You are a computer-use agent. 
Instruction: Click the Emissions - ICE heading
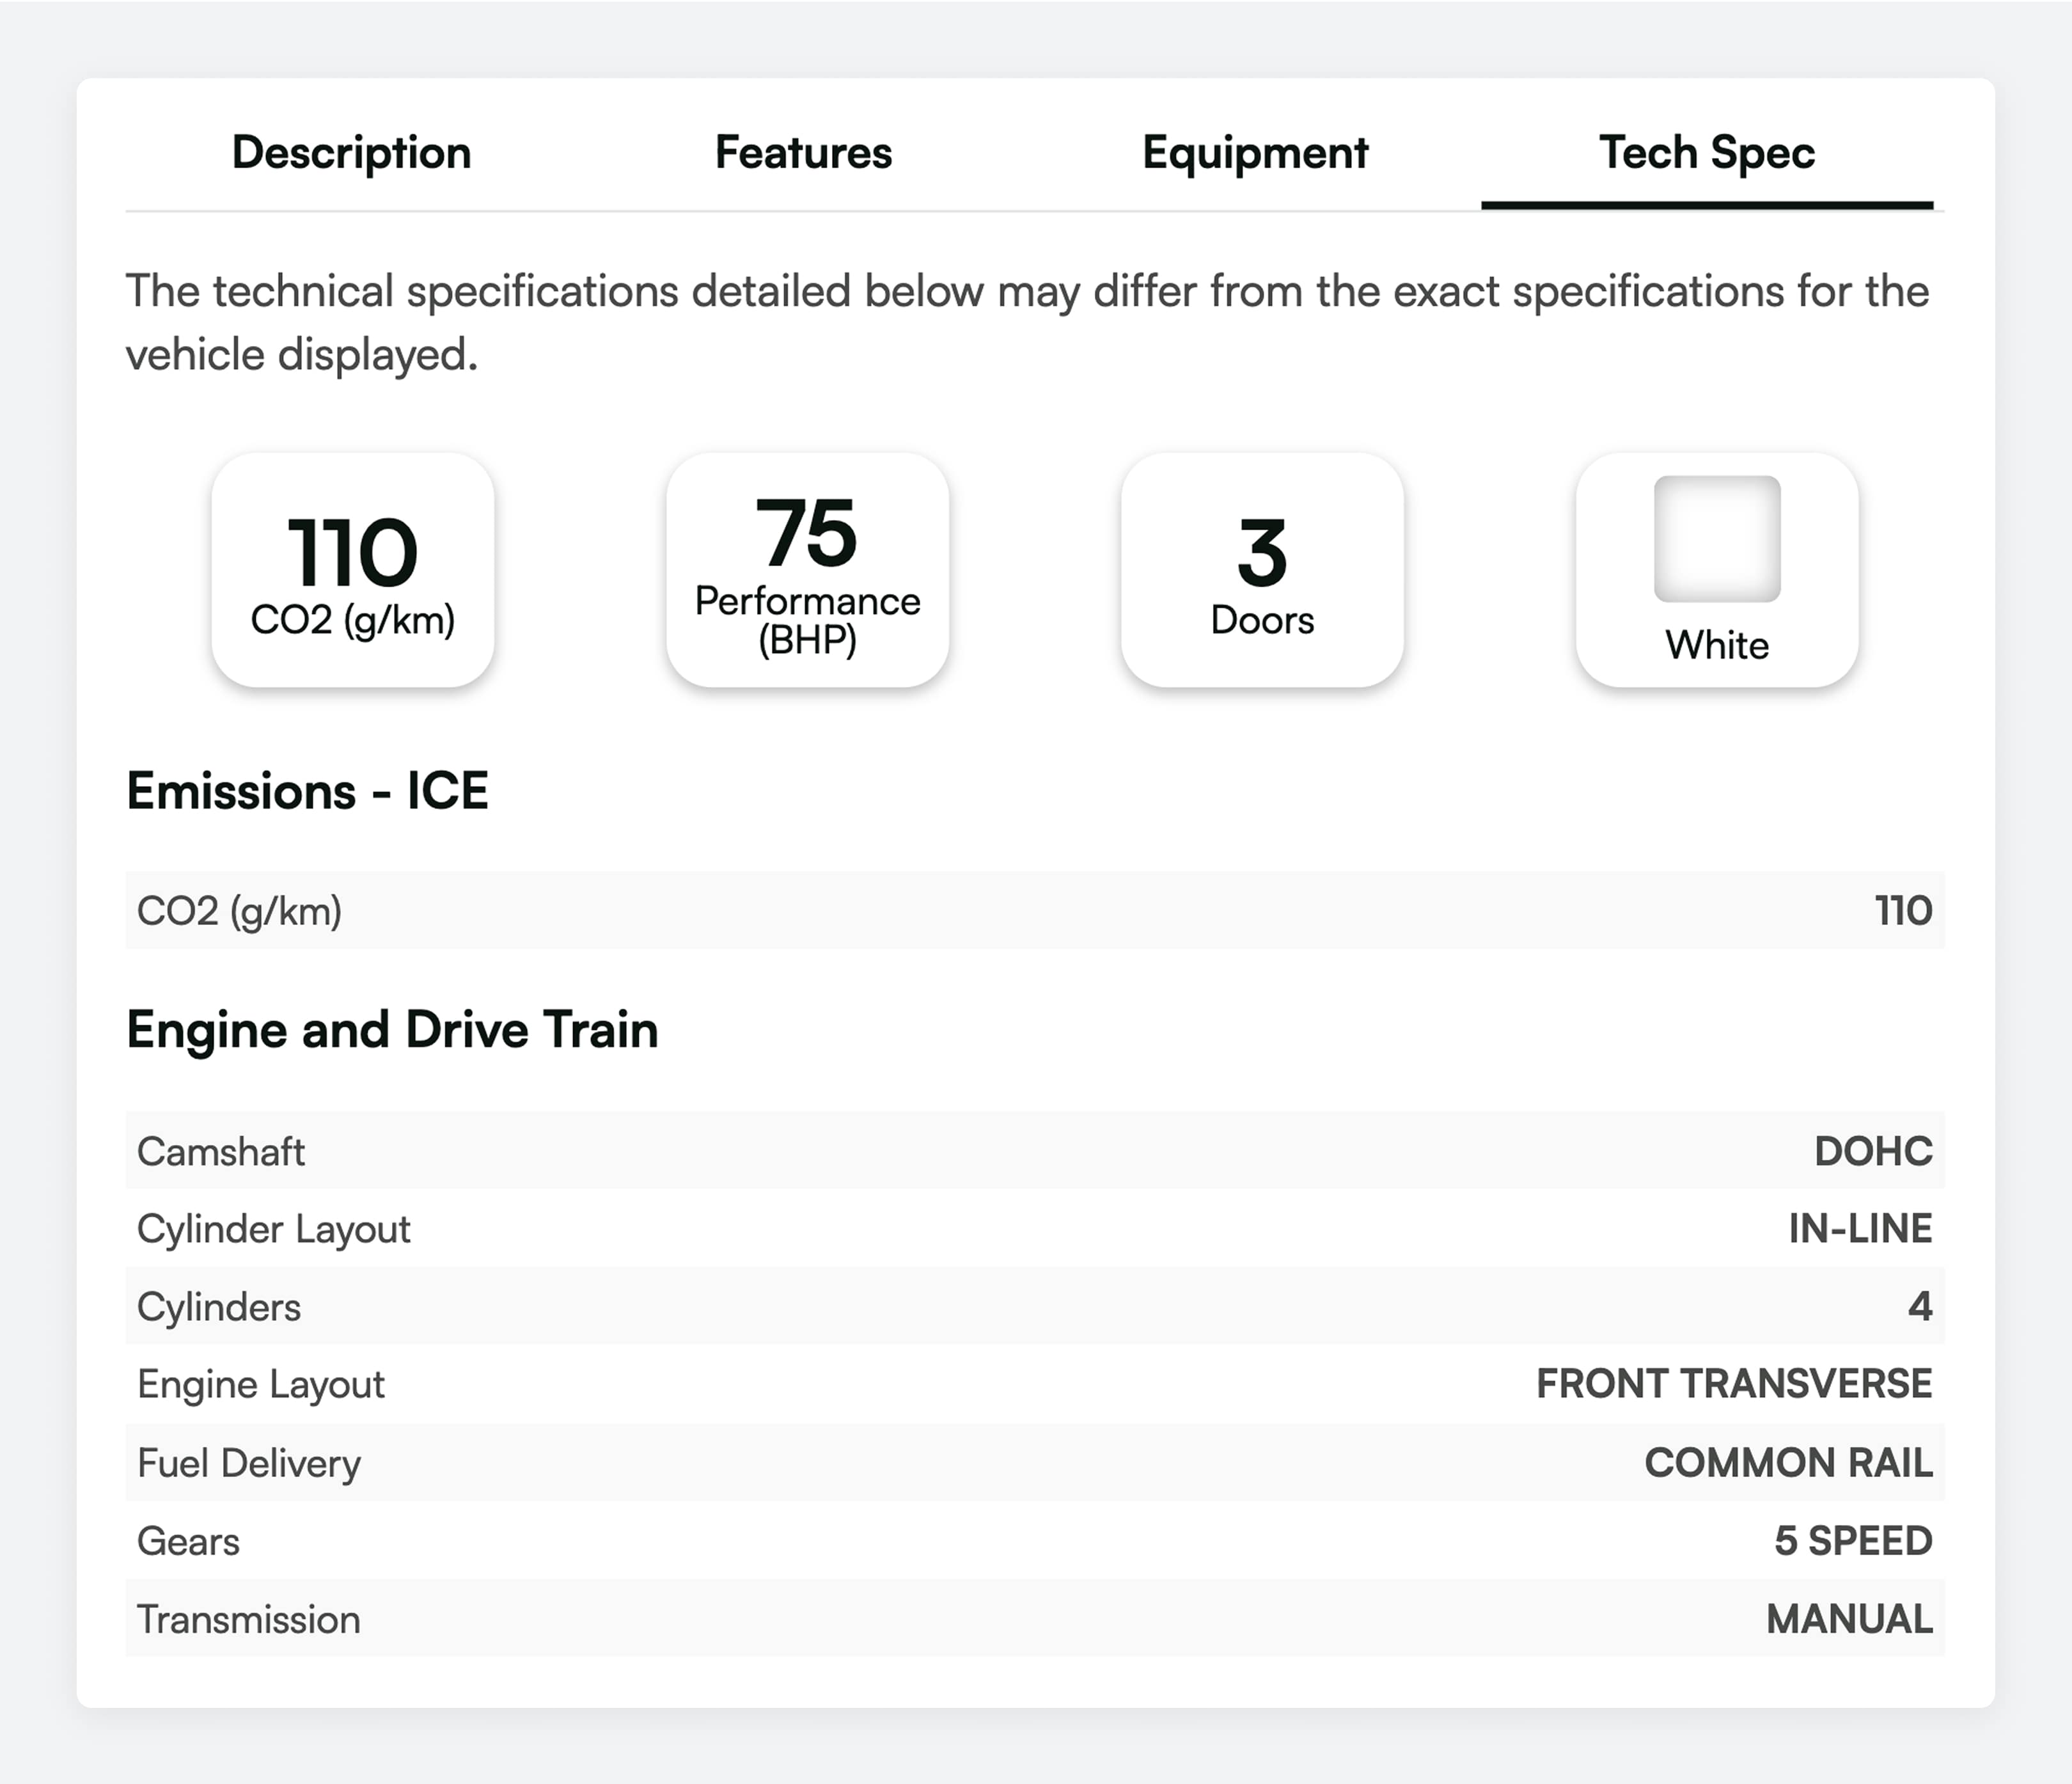tap(307, 791)
